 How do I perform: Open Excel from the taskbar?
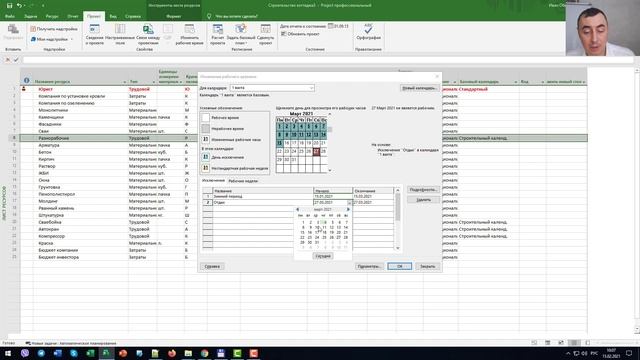[90, 353]
